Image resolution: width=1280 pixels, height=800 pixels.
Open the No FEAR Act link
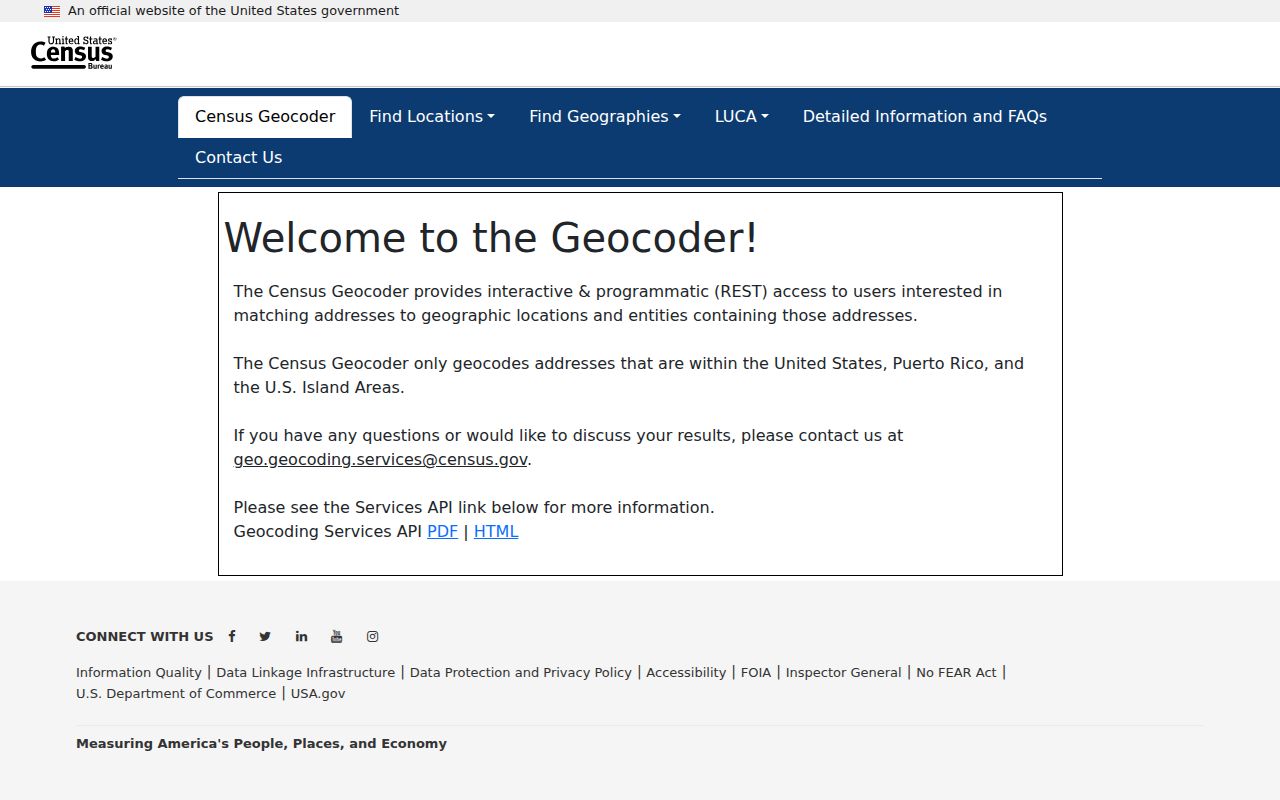pyautogui.click(x=956, y=672)
